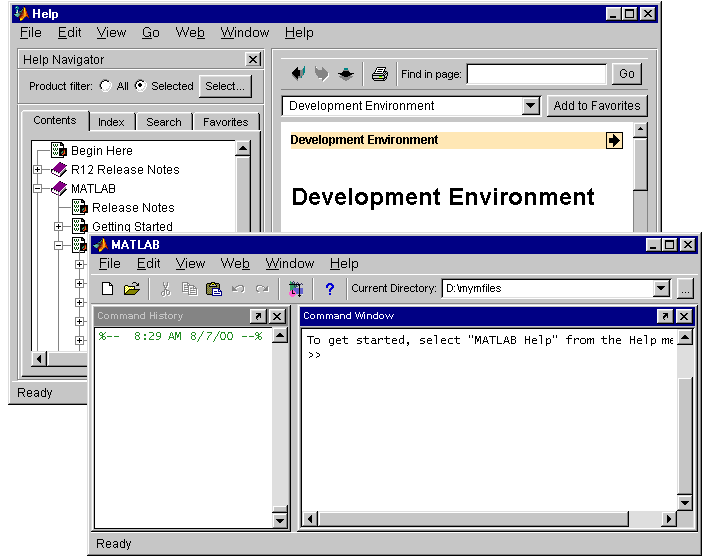The image size is (704, 558).
Task: Click the Find in page text field
Action: pos(536,74)
